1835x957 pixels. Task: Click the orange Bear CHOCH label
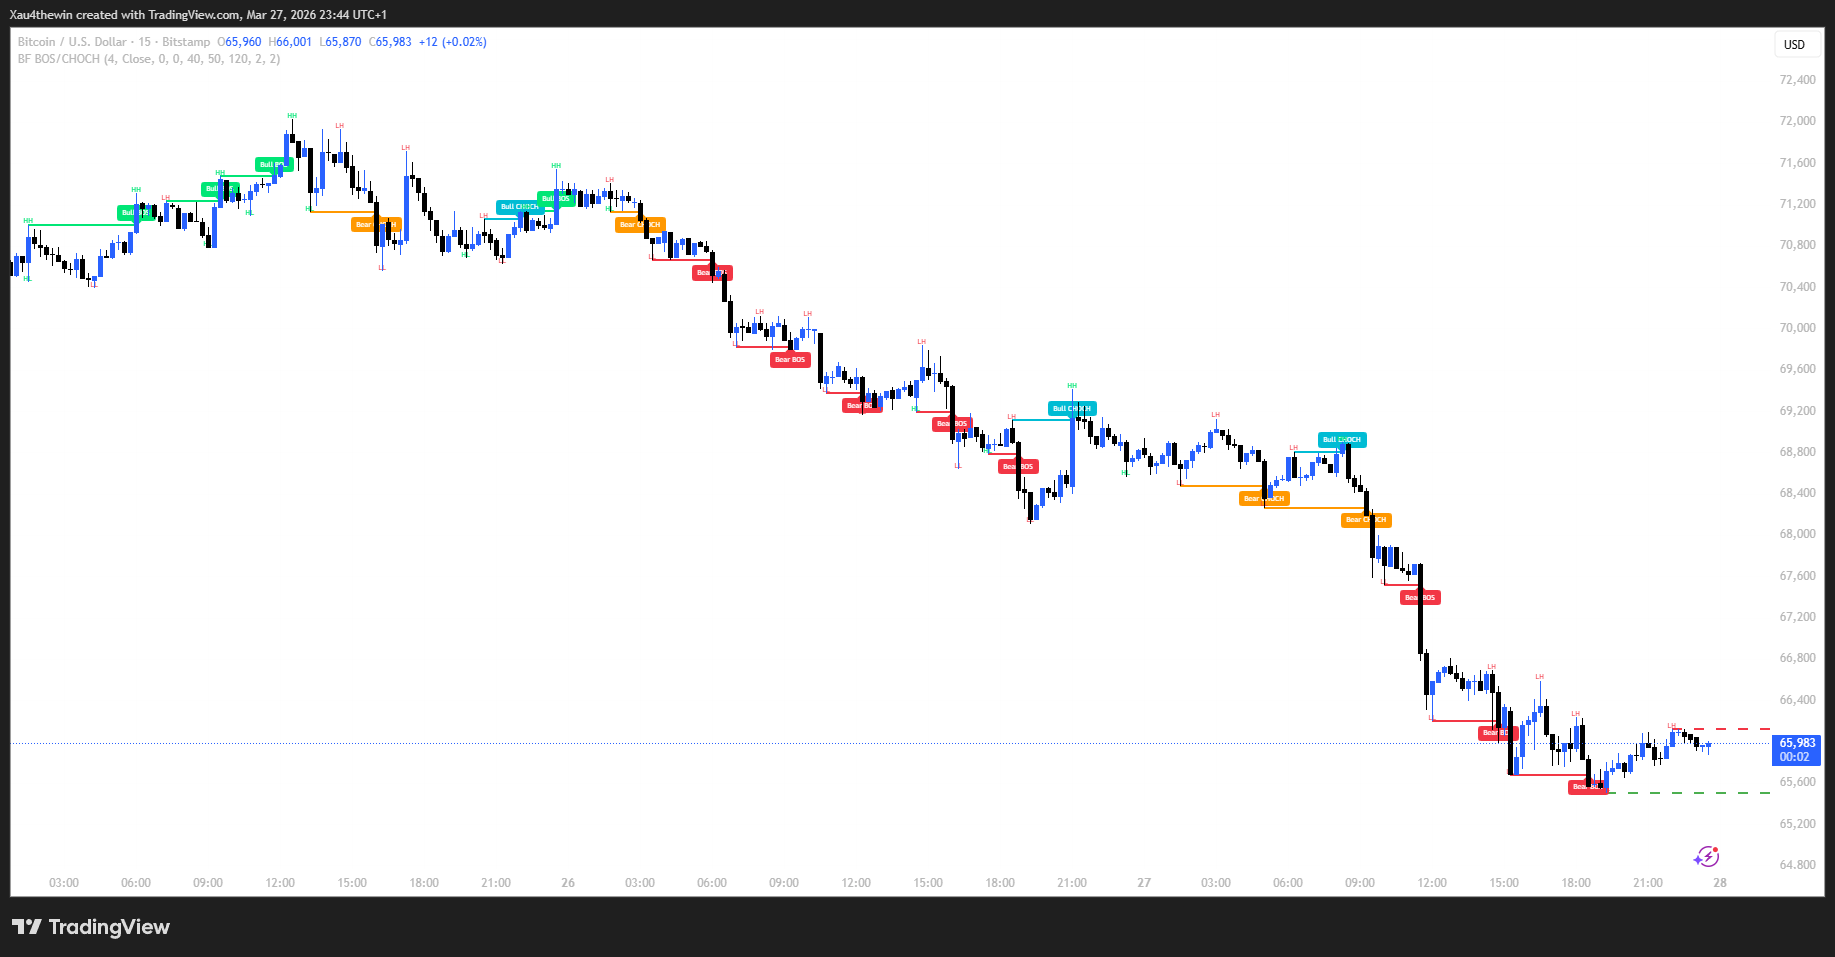point(1264,497)
